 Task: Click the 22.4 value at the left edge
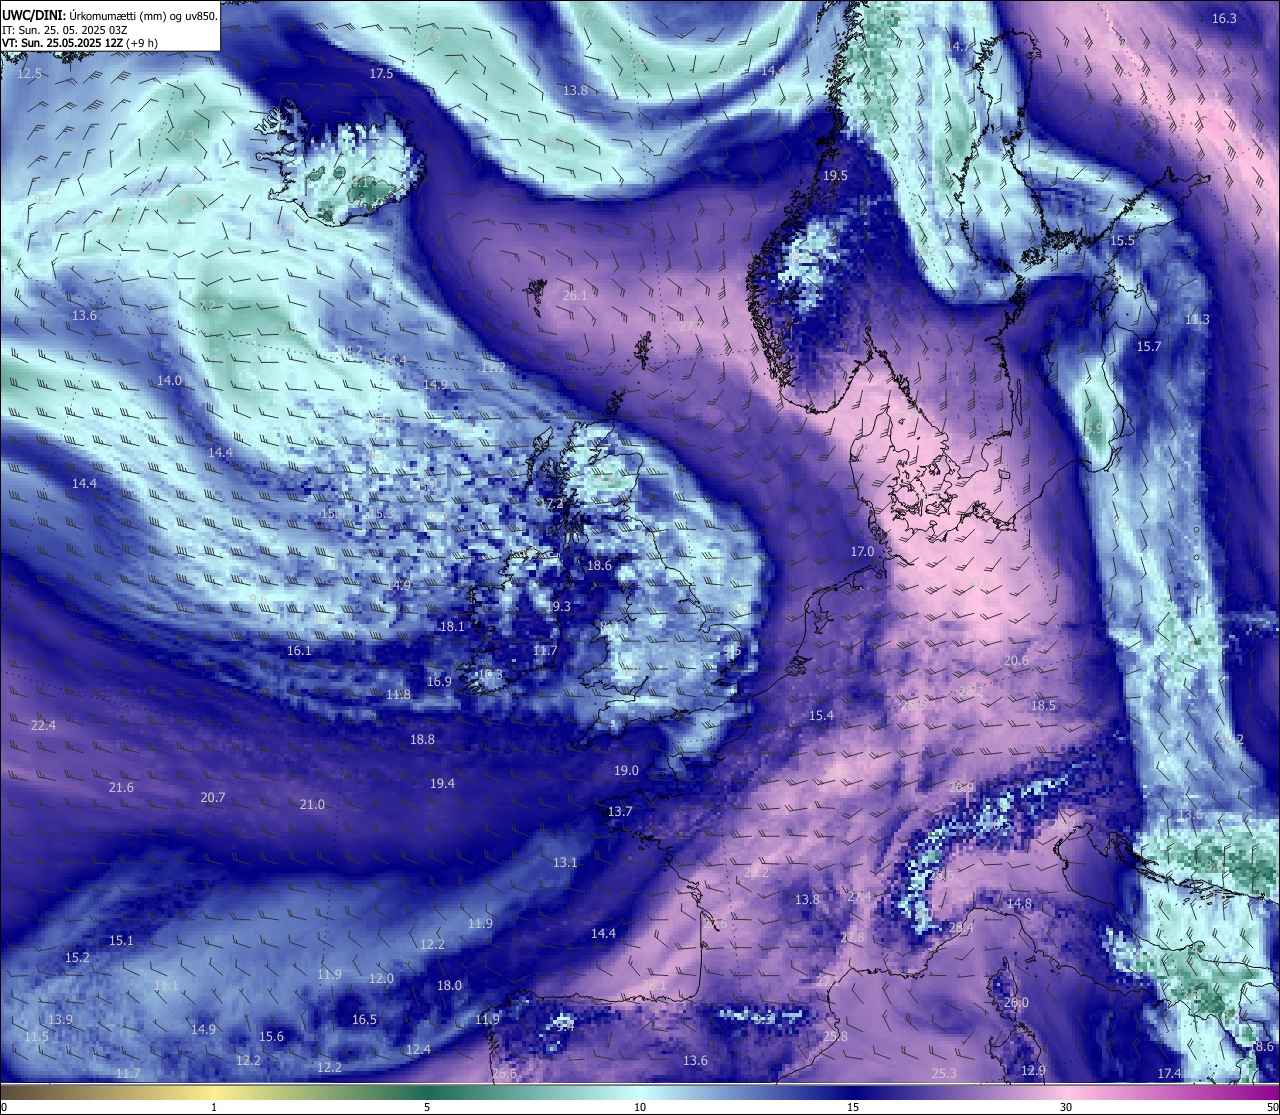coord(43,726)
